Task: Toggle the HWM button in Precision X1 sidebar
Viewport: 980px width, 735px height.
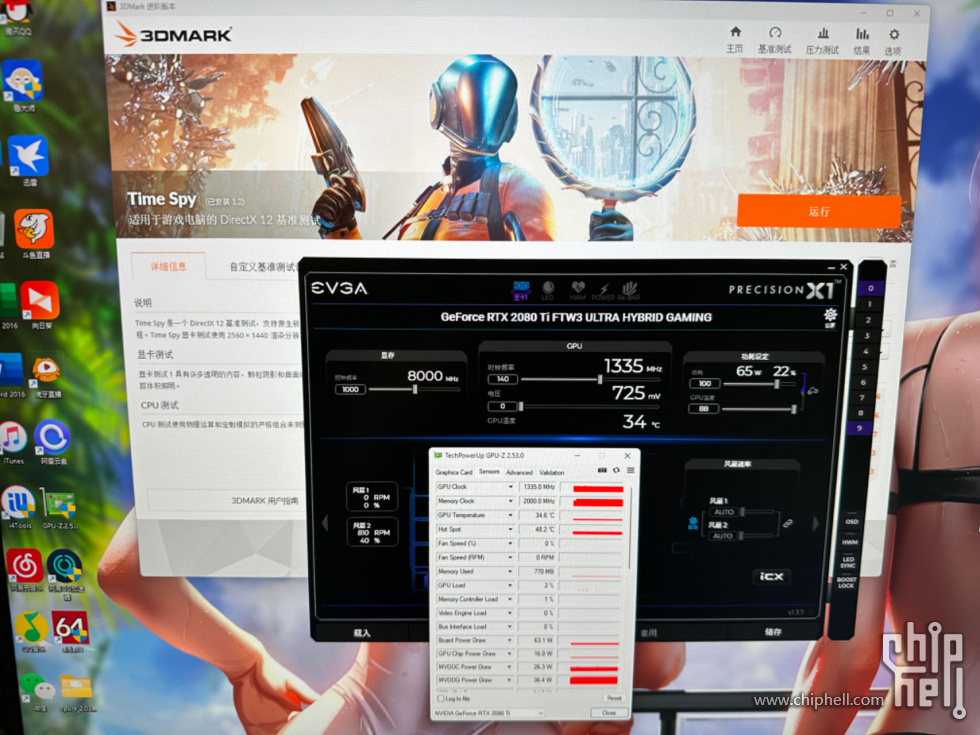Action: (x=849, y=542)
